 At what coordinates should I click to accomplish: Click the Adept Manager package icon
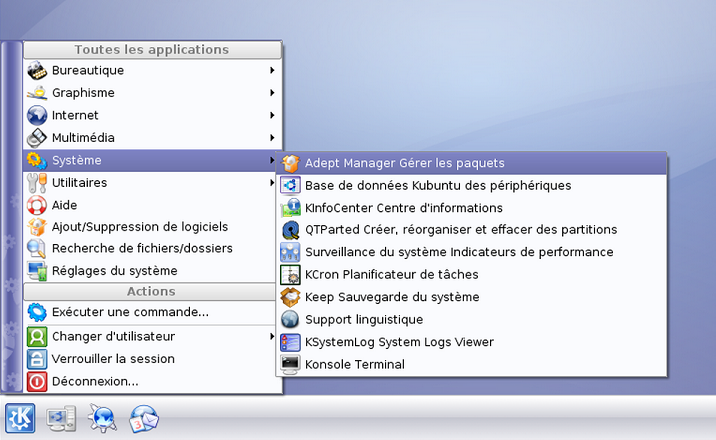click(x=290, y=163)
